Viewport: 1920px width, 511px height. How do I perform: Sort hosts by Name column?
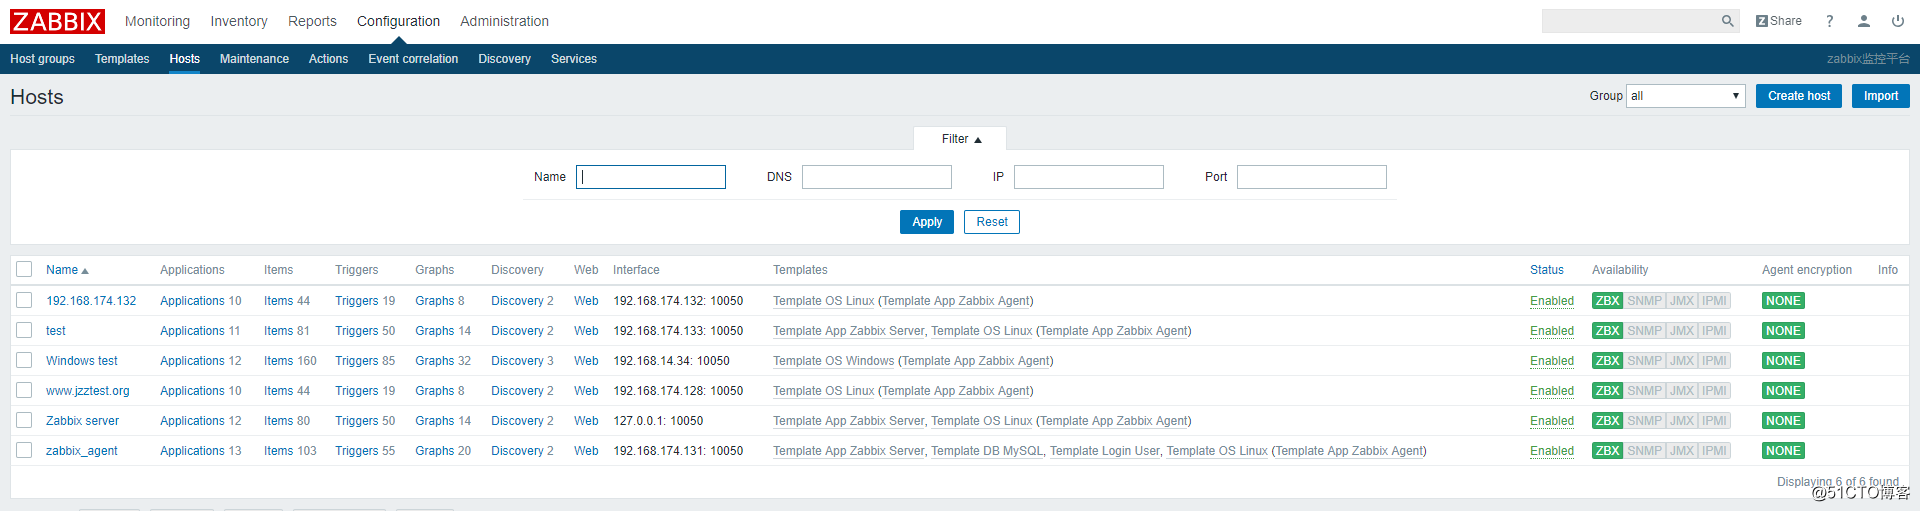click(67, 270)
